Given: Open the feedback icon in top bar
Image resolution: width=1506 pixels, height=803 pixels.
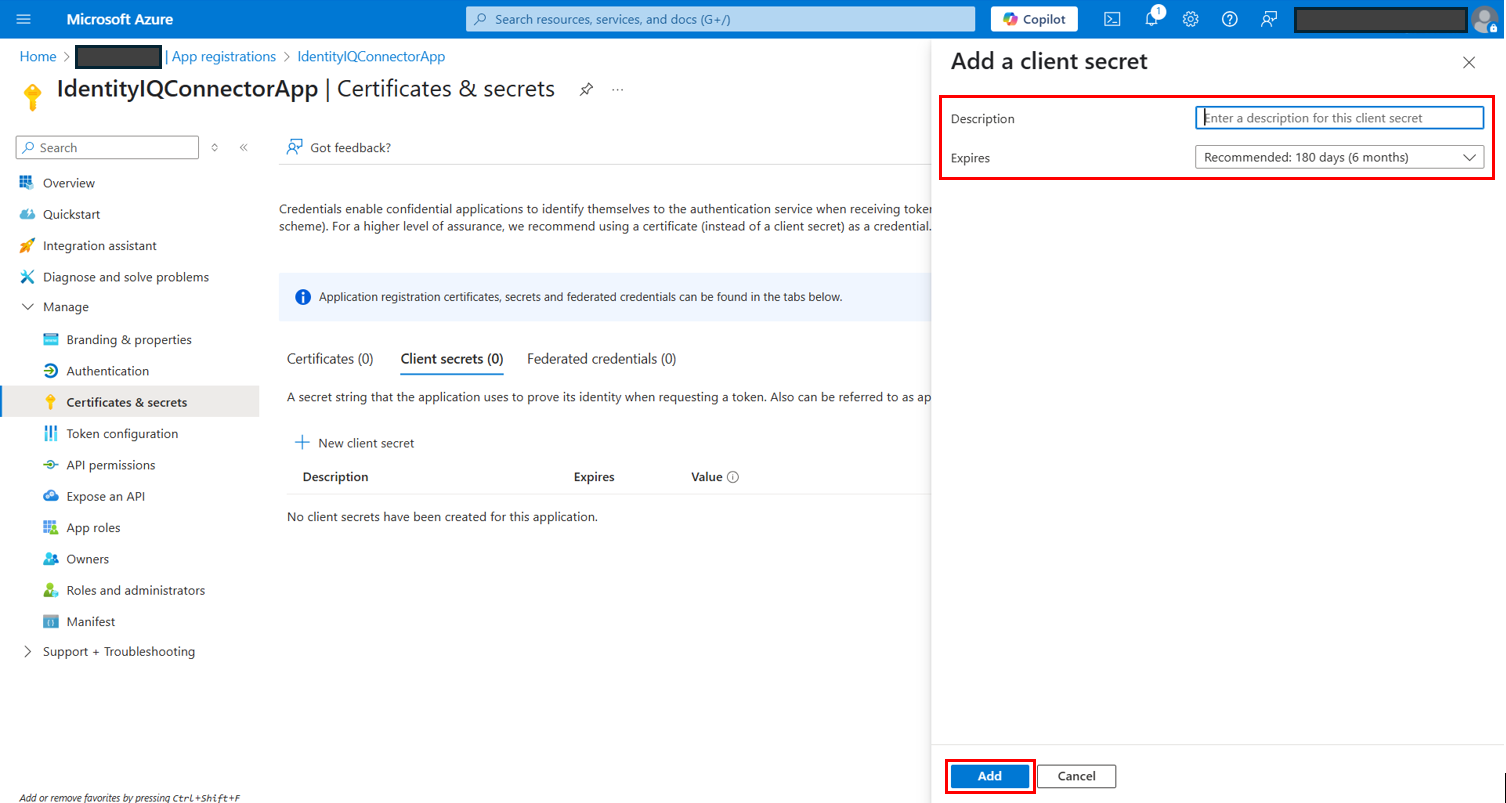Looking at the screenshot, I should click(1269, 19).
